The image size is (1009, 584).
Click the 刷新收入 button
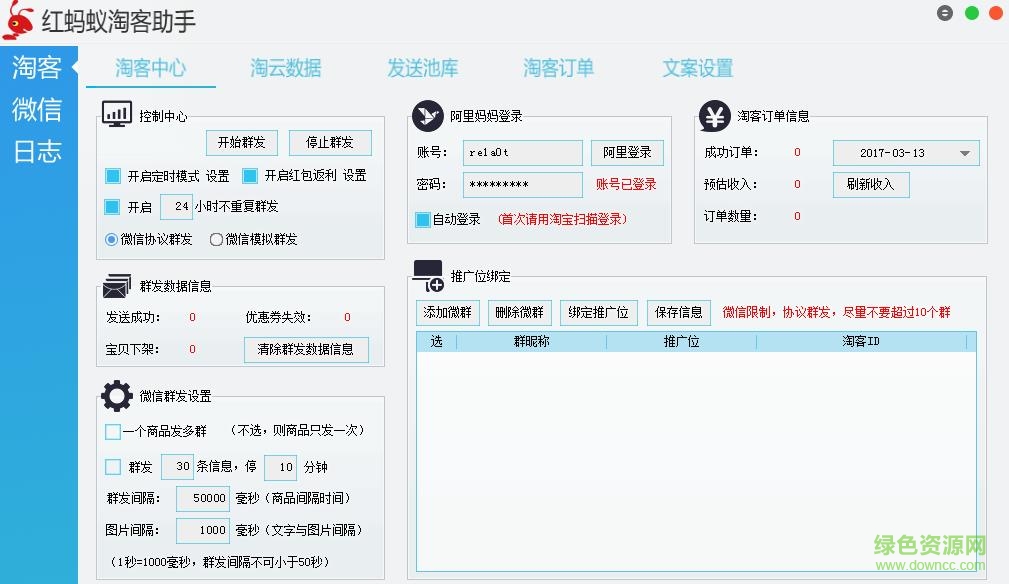(870, 185)
